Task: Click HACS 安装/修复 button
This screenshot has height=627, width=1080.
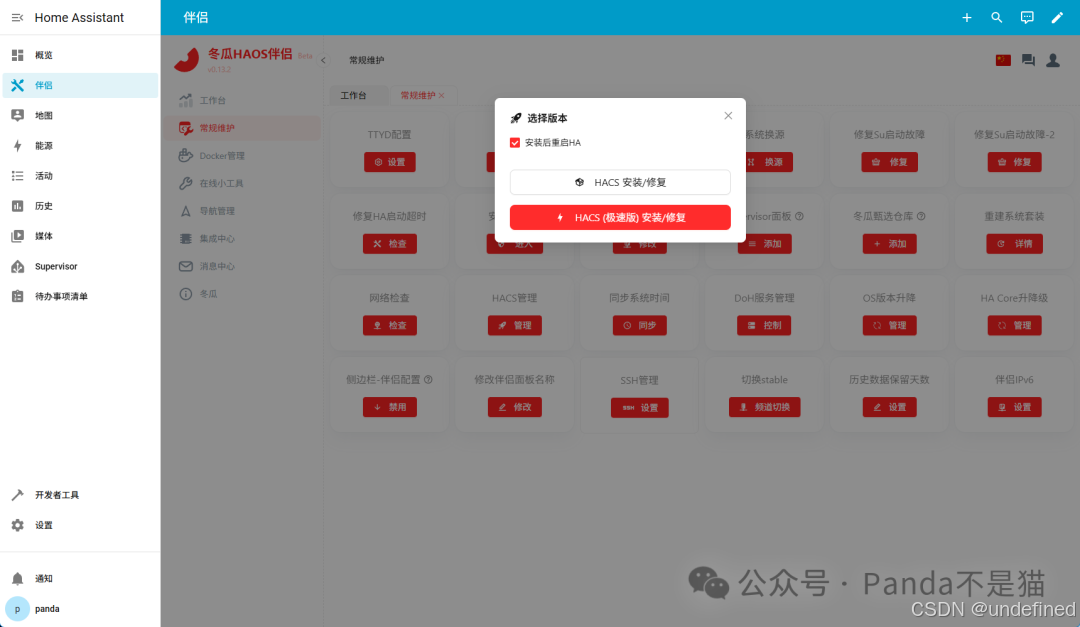Action: click(620, 183)
